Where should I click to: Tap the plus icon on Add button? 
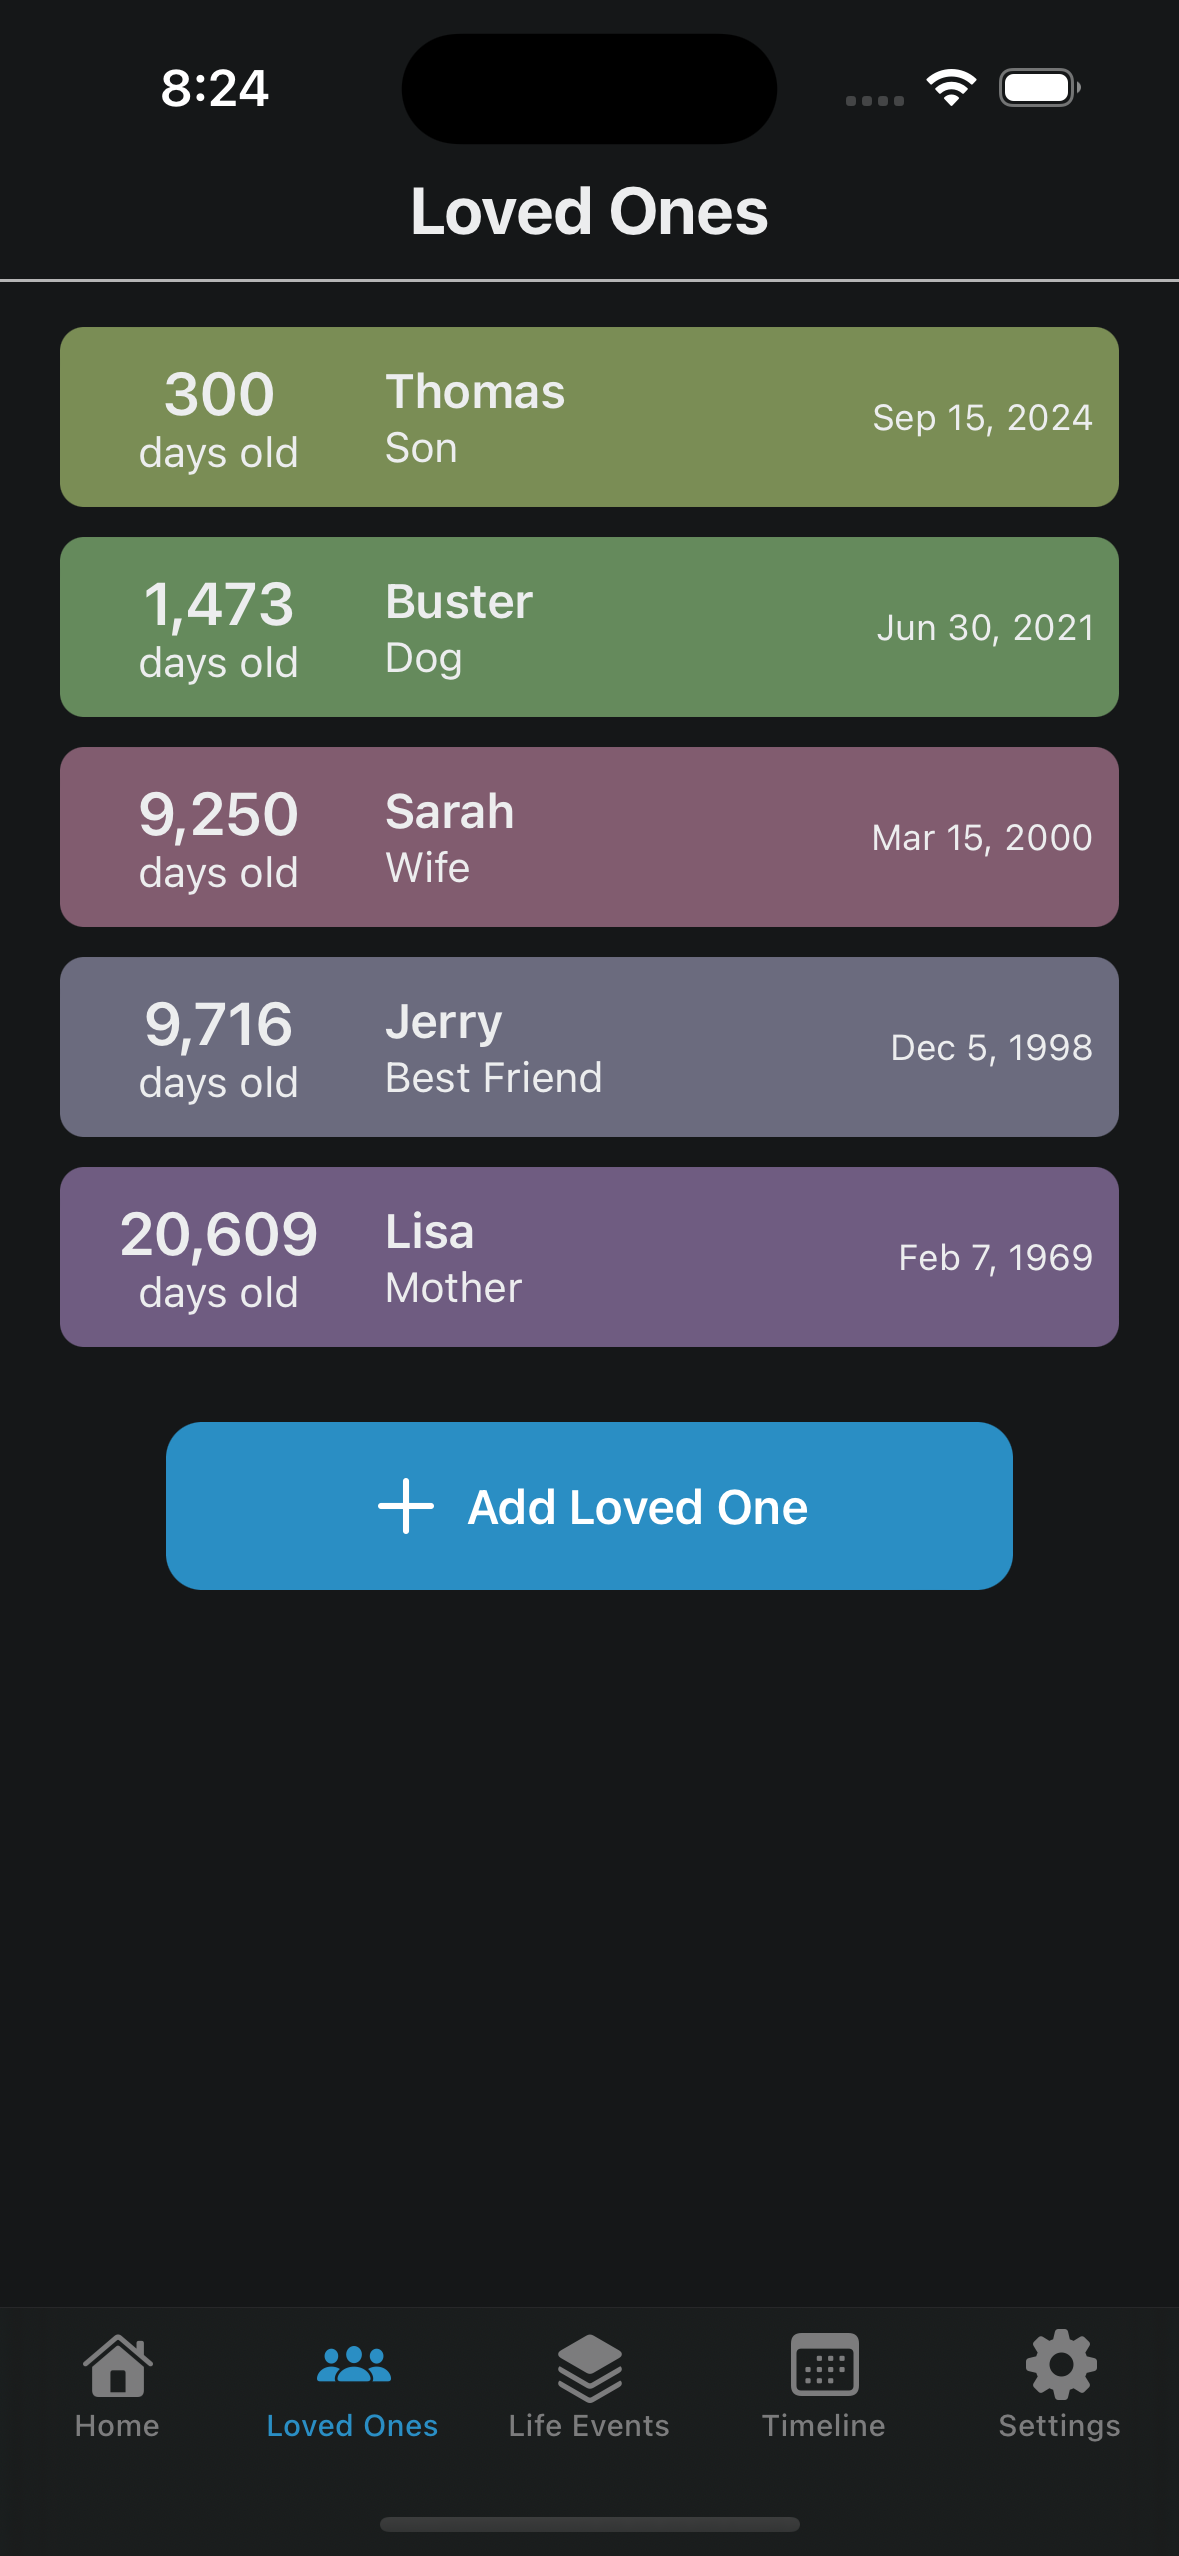click(x=405, y=1506)
